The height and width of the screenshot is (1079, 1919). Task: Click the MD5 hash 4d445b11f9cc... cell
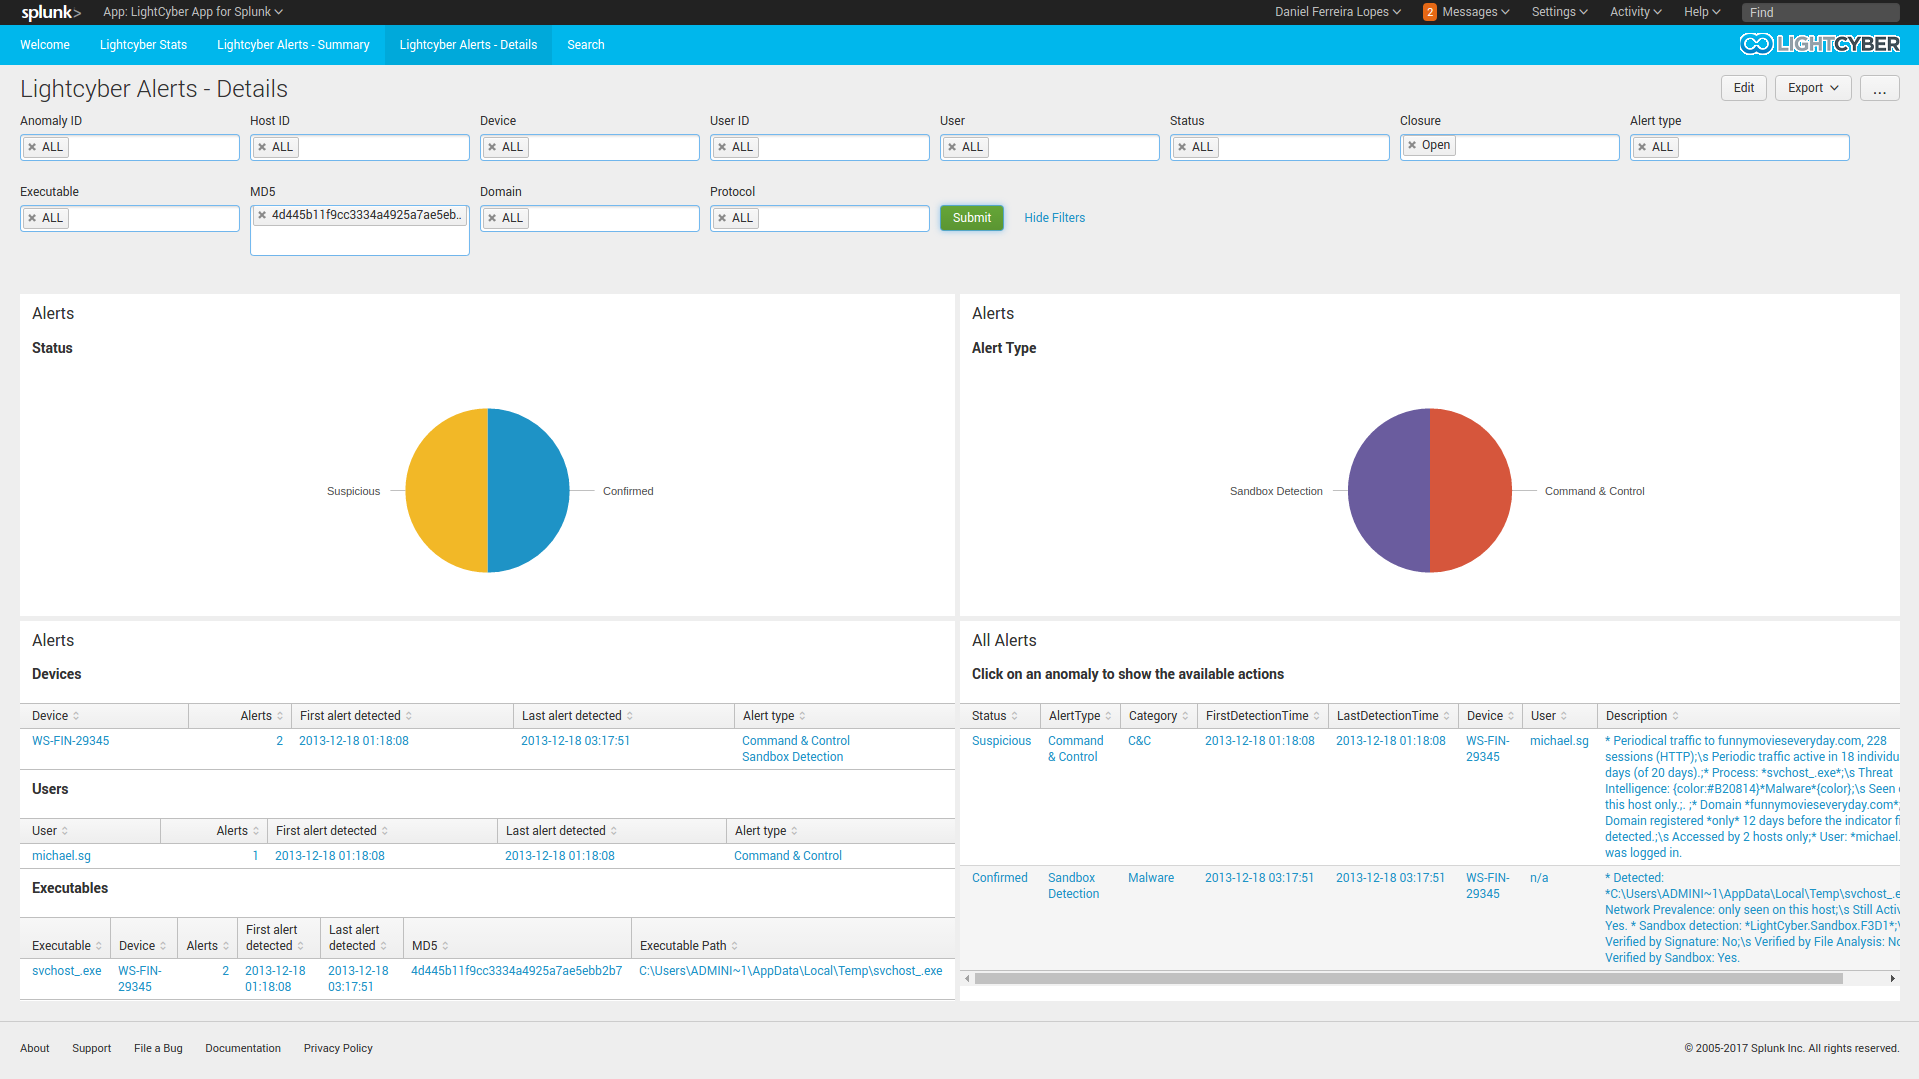click(x=516, y=971)
